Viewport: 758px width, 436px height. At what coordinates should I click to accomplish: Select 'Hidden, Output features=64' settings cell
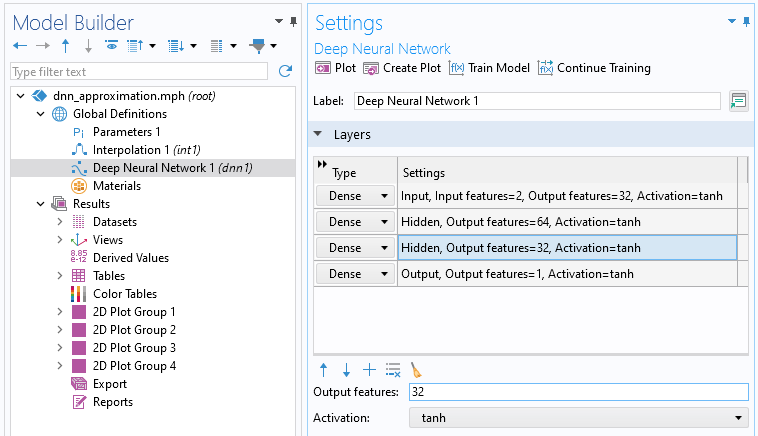coord(567,222)
